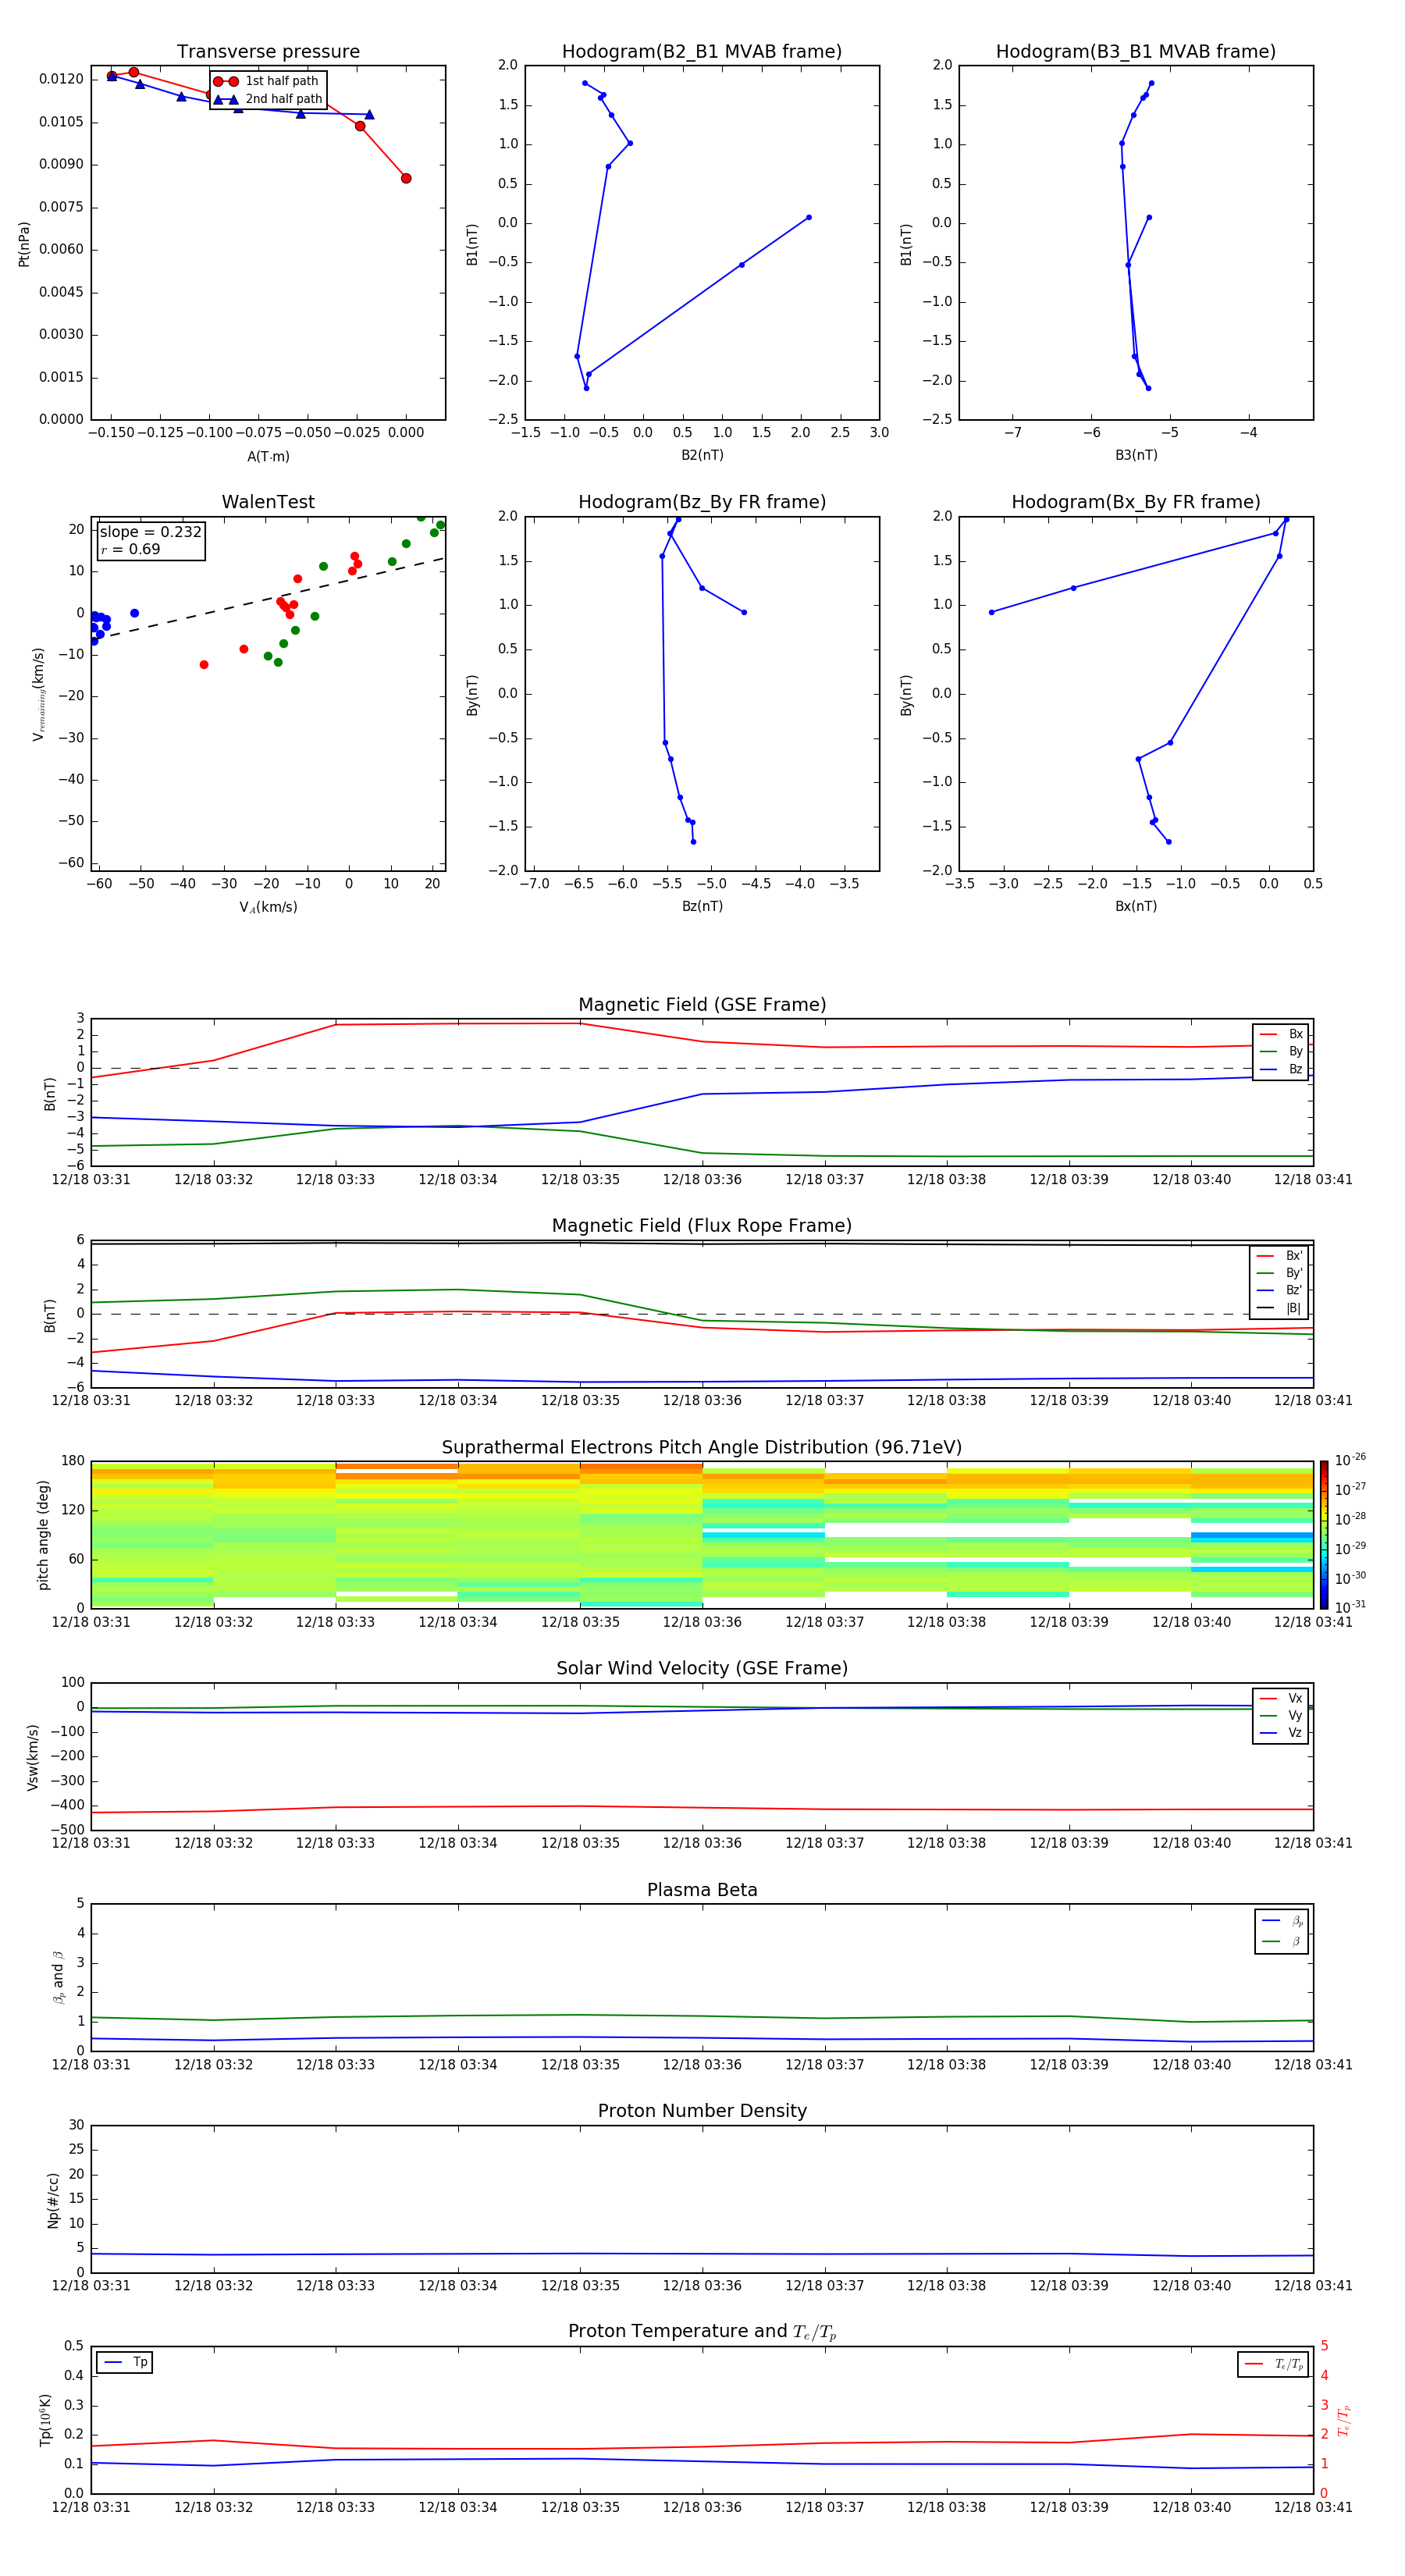
Task: Click the 'Plasma Beta' plot title
Action: 702,1890
